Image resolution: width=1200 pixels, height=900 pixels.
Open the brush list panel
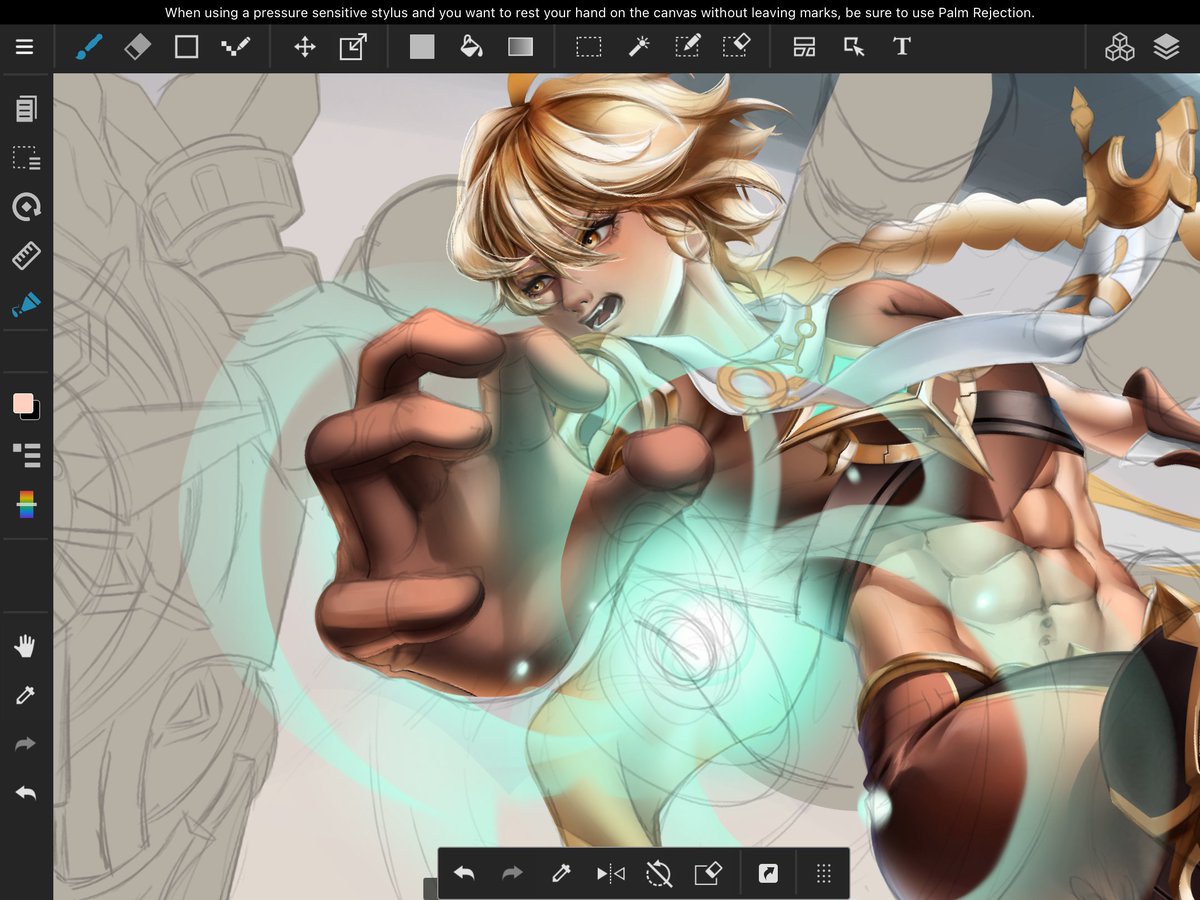coord(26,455)
